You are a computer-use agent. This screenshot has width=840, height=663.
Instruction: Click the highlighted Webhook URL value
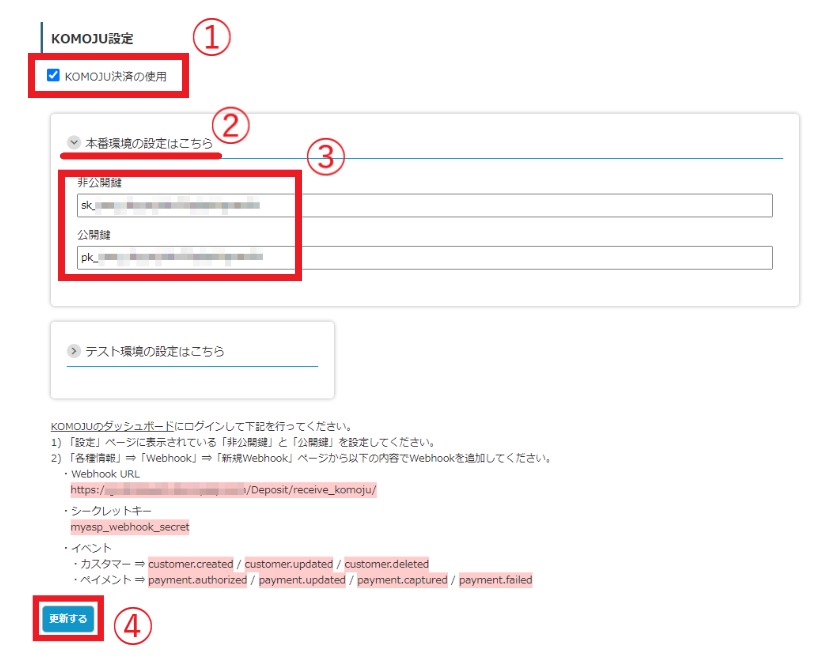point(223,490)
